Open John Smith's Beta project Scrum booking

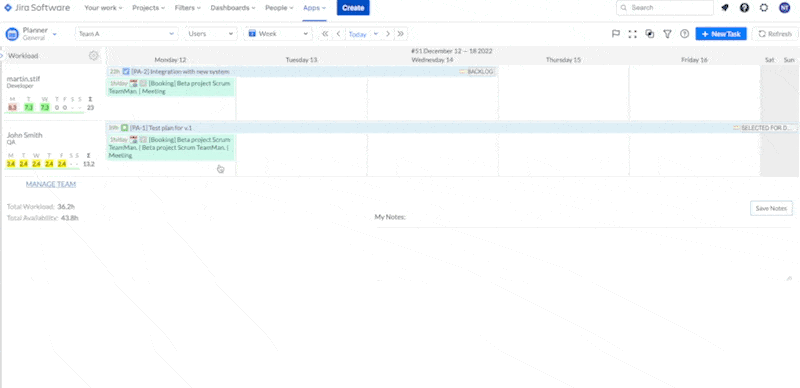(170, 148)
